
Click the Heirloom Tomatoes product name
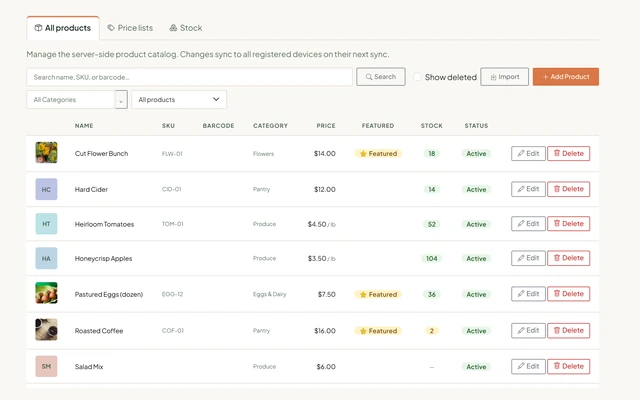(x=104, y=224)
